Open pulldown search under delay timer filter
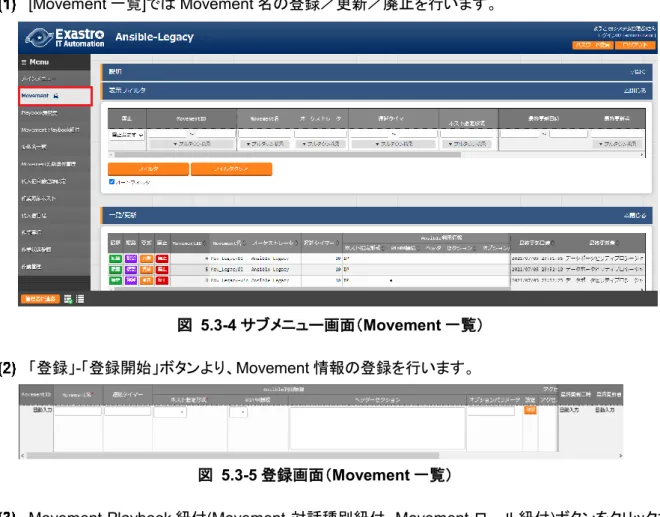The width and height of the screenshot is (660, 517). point(394,144)
